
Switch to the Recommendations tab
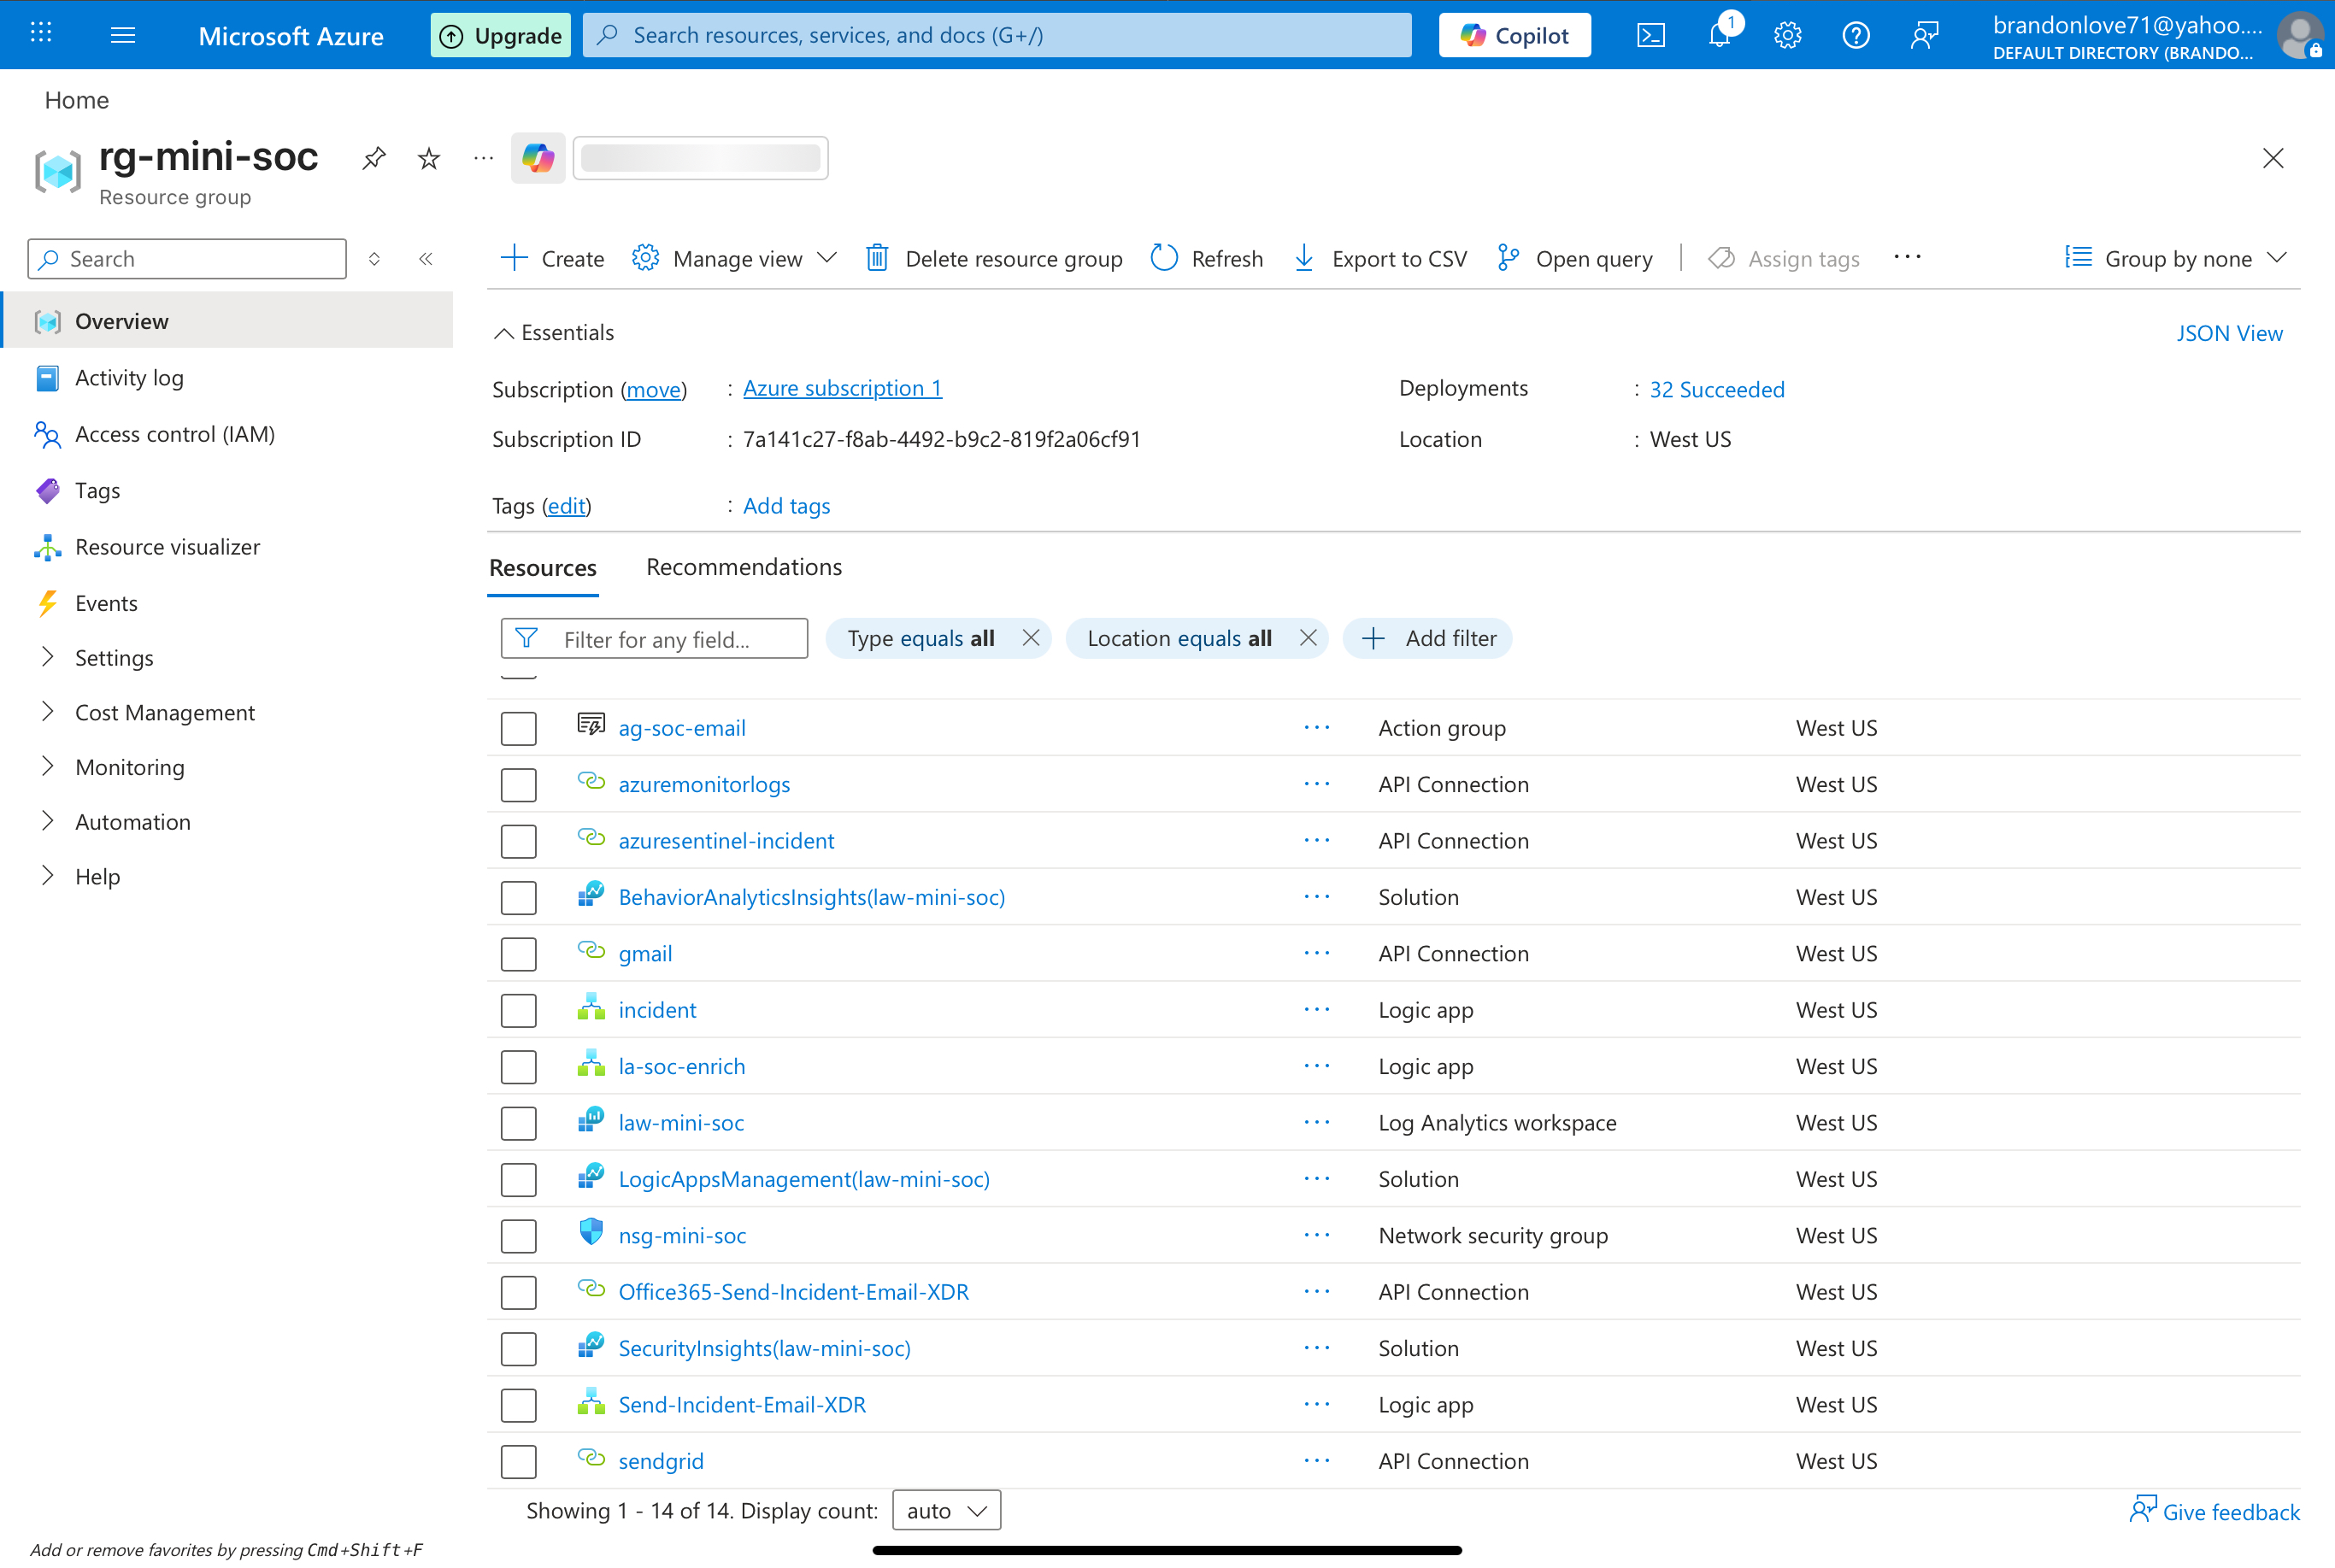coord(744,567)
